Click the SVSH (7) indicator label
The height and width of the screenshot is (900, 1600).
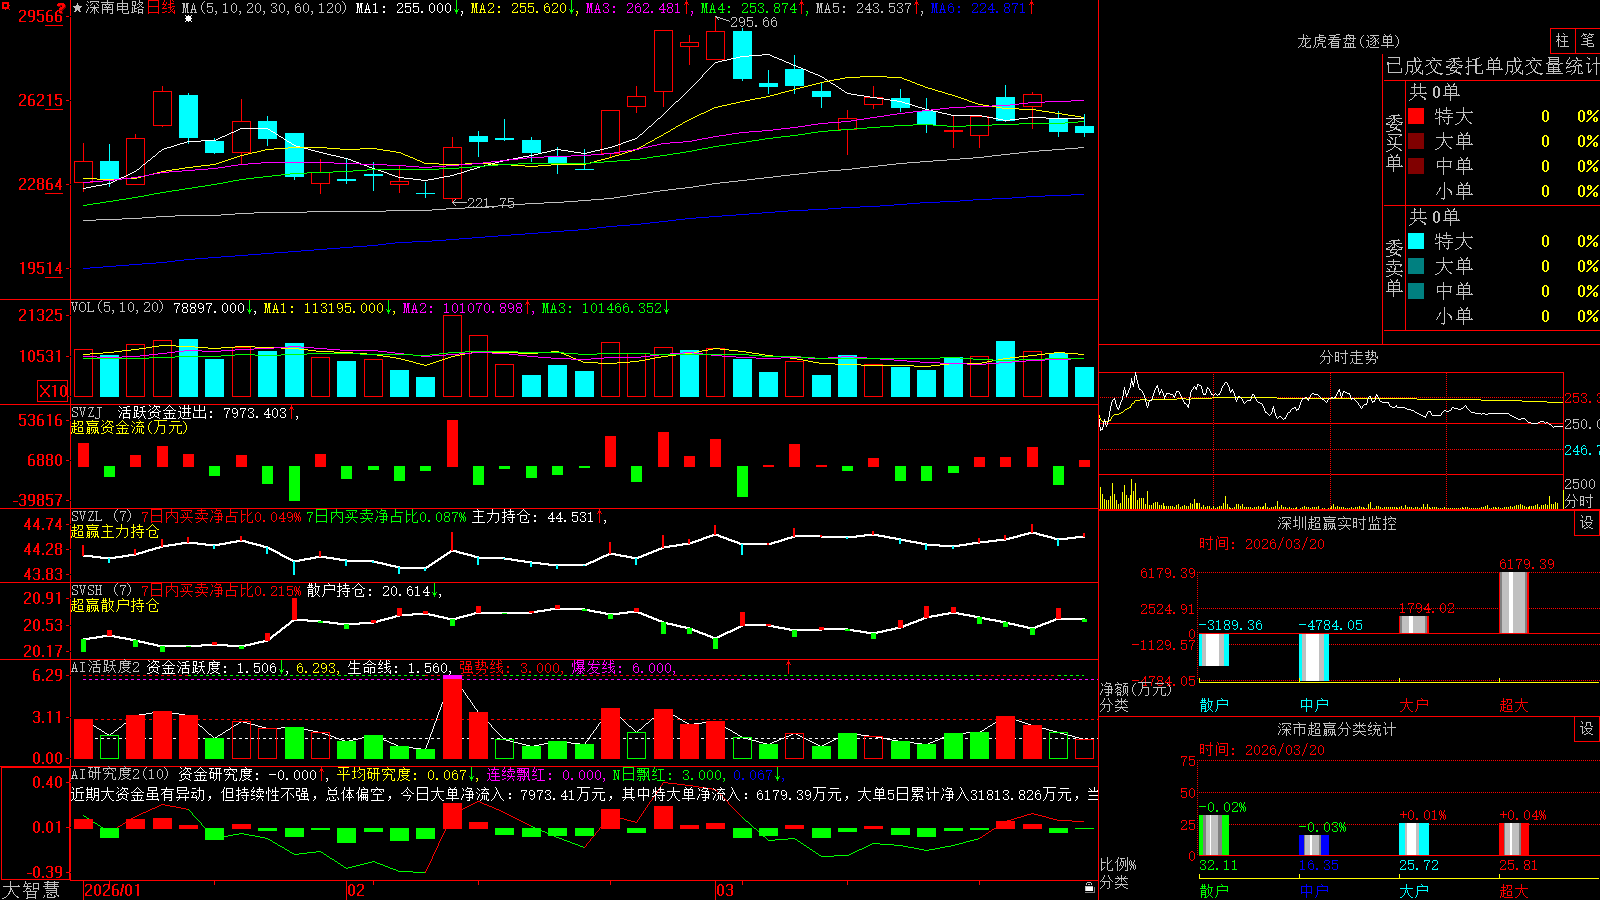tap(101, 591)
